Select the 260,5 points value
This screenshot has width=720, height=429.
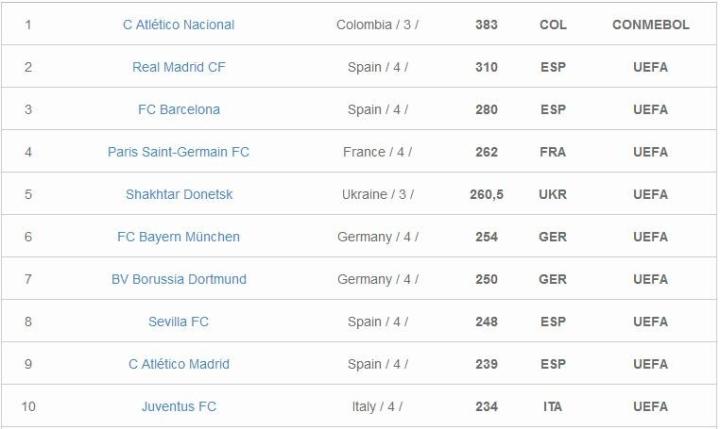pos(486,194)
